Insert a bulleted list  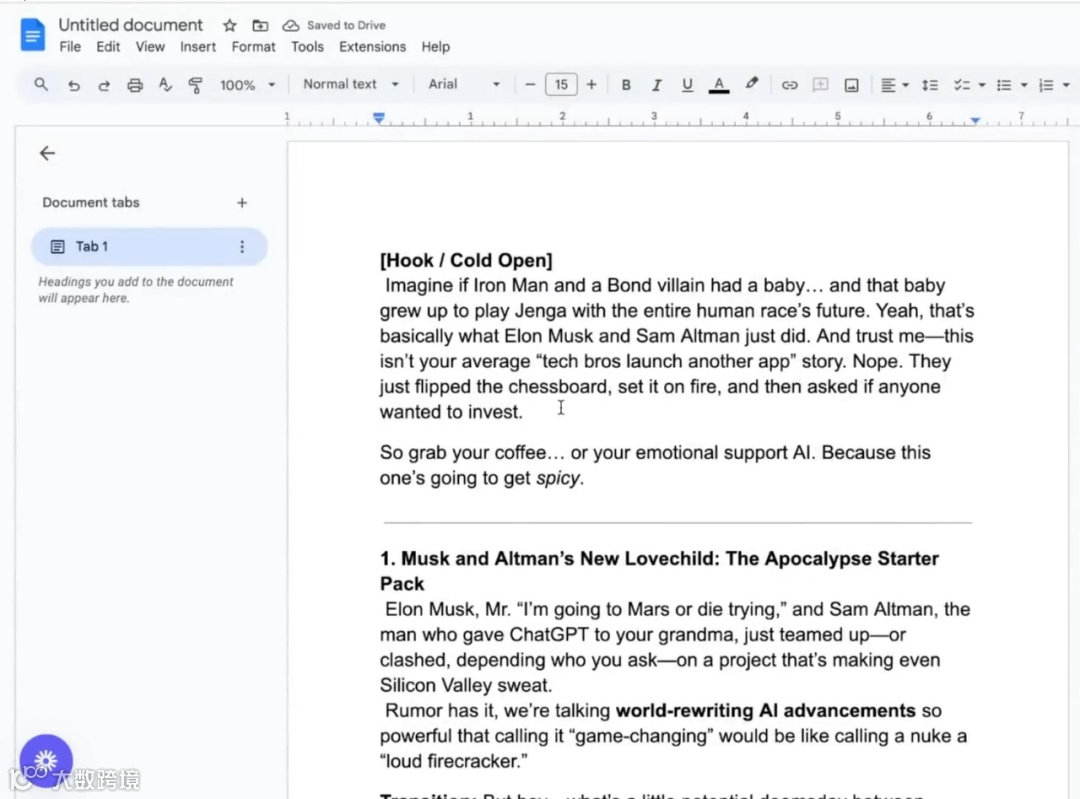tap(1004, 85)
